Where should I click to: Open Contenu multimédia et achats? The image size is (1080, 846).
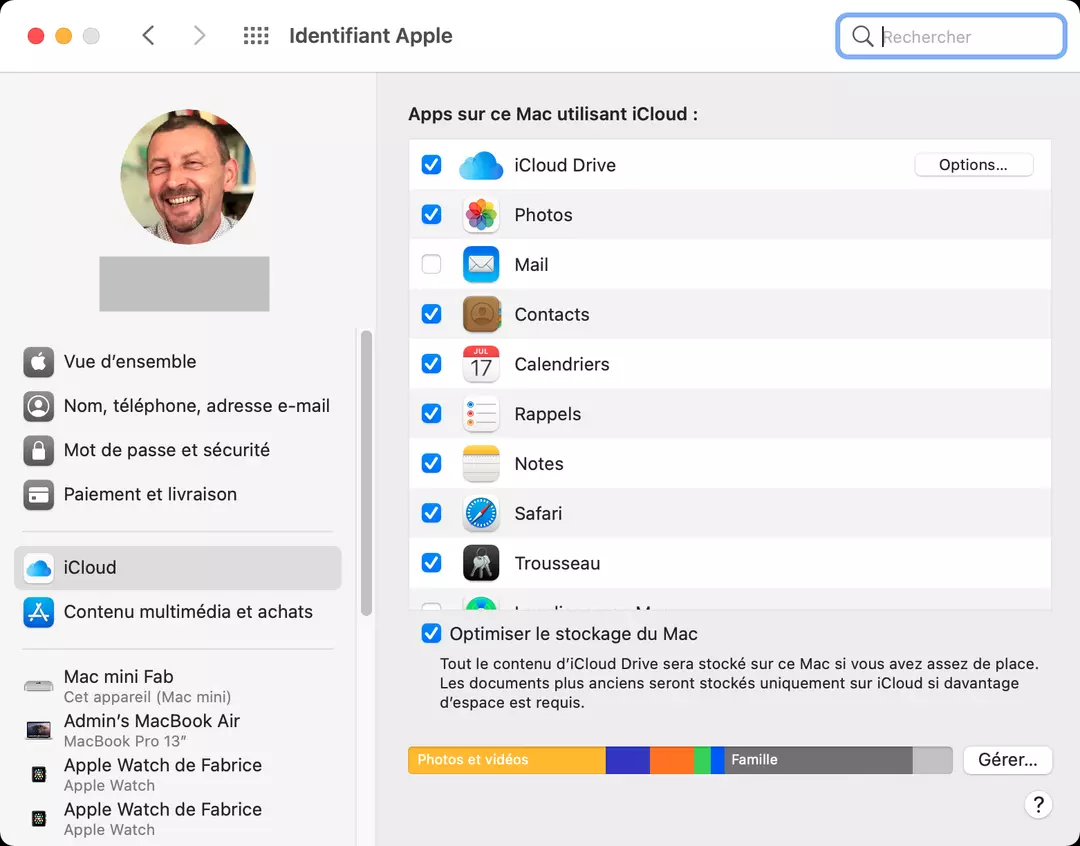178,612
